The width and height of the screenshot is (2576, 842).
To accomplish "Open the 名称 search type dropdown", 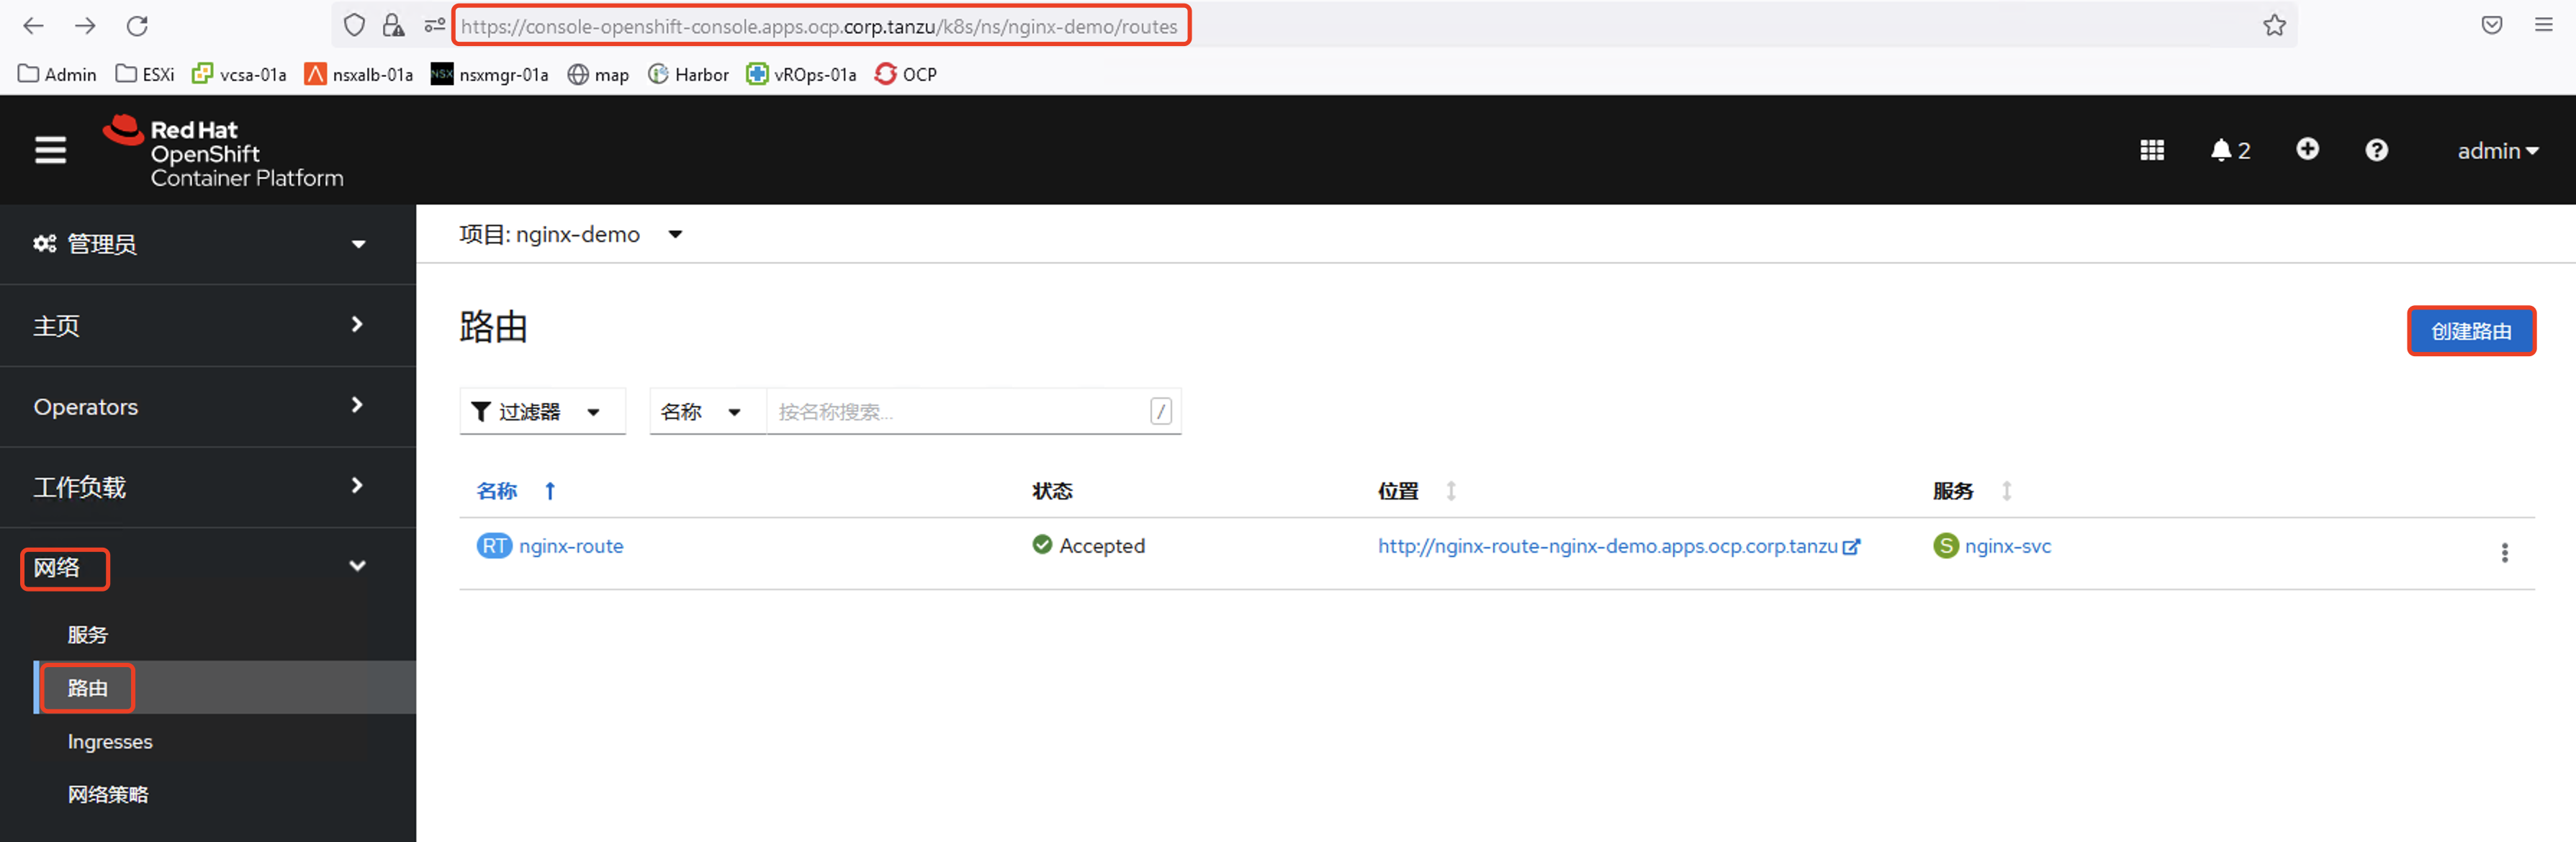I will tap(700, 412).
